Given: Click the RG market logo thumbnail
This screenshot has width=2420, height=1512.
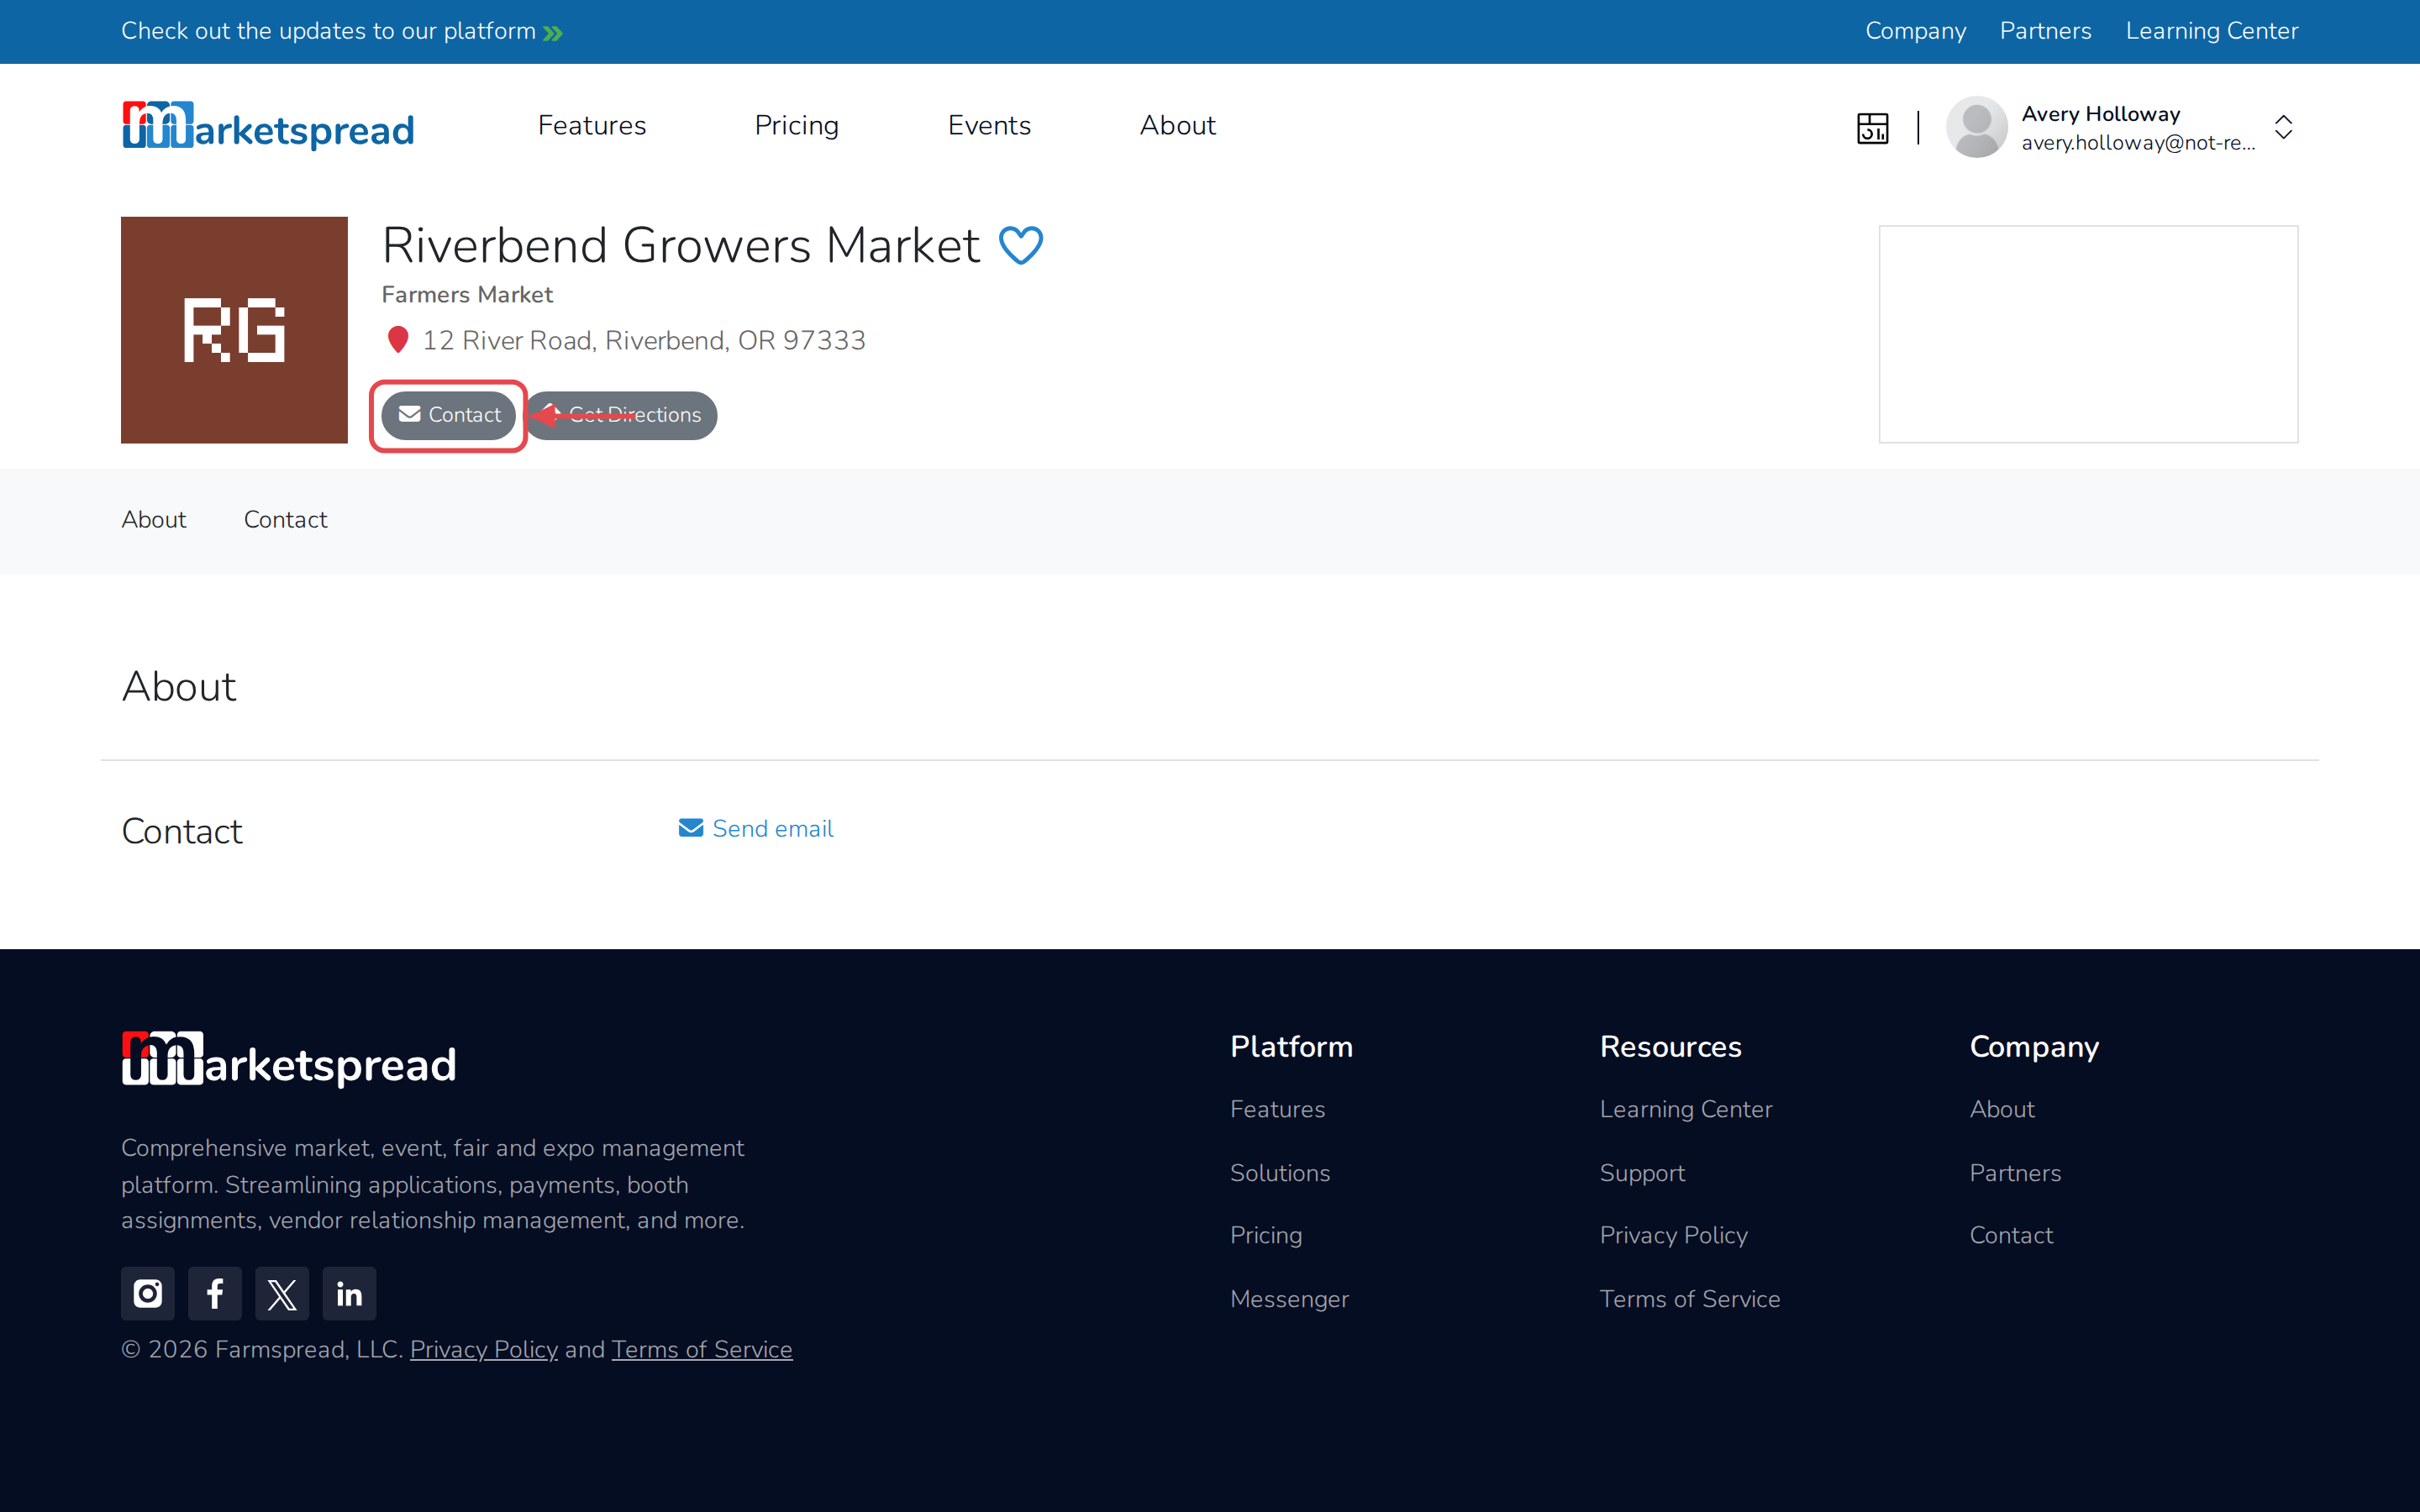Looking at the screenshot, I should (234, 330).
